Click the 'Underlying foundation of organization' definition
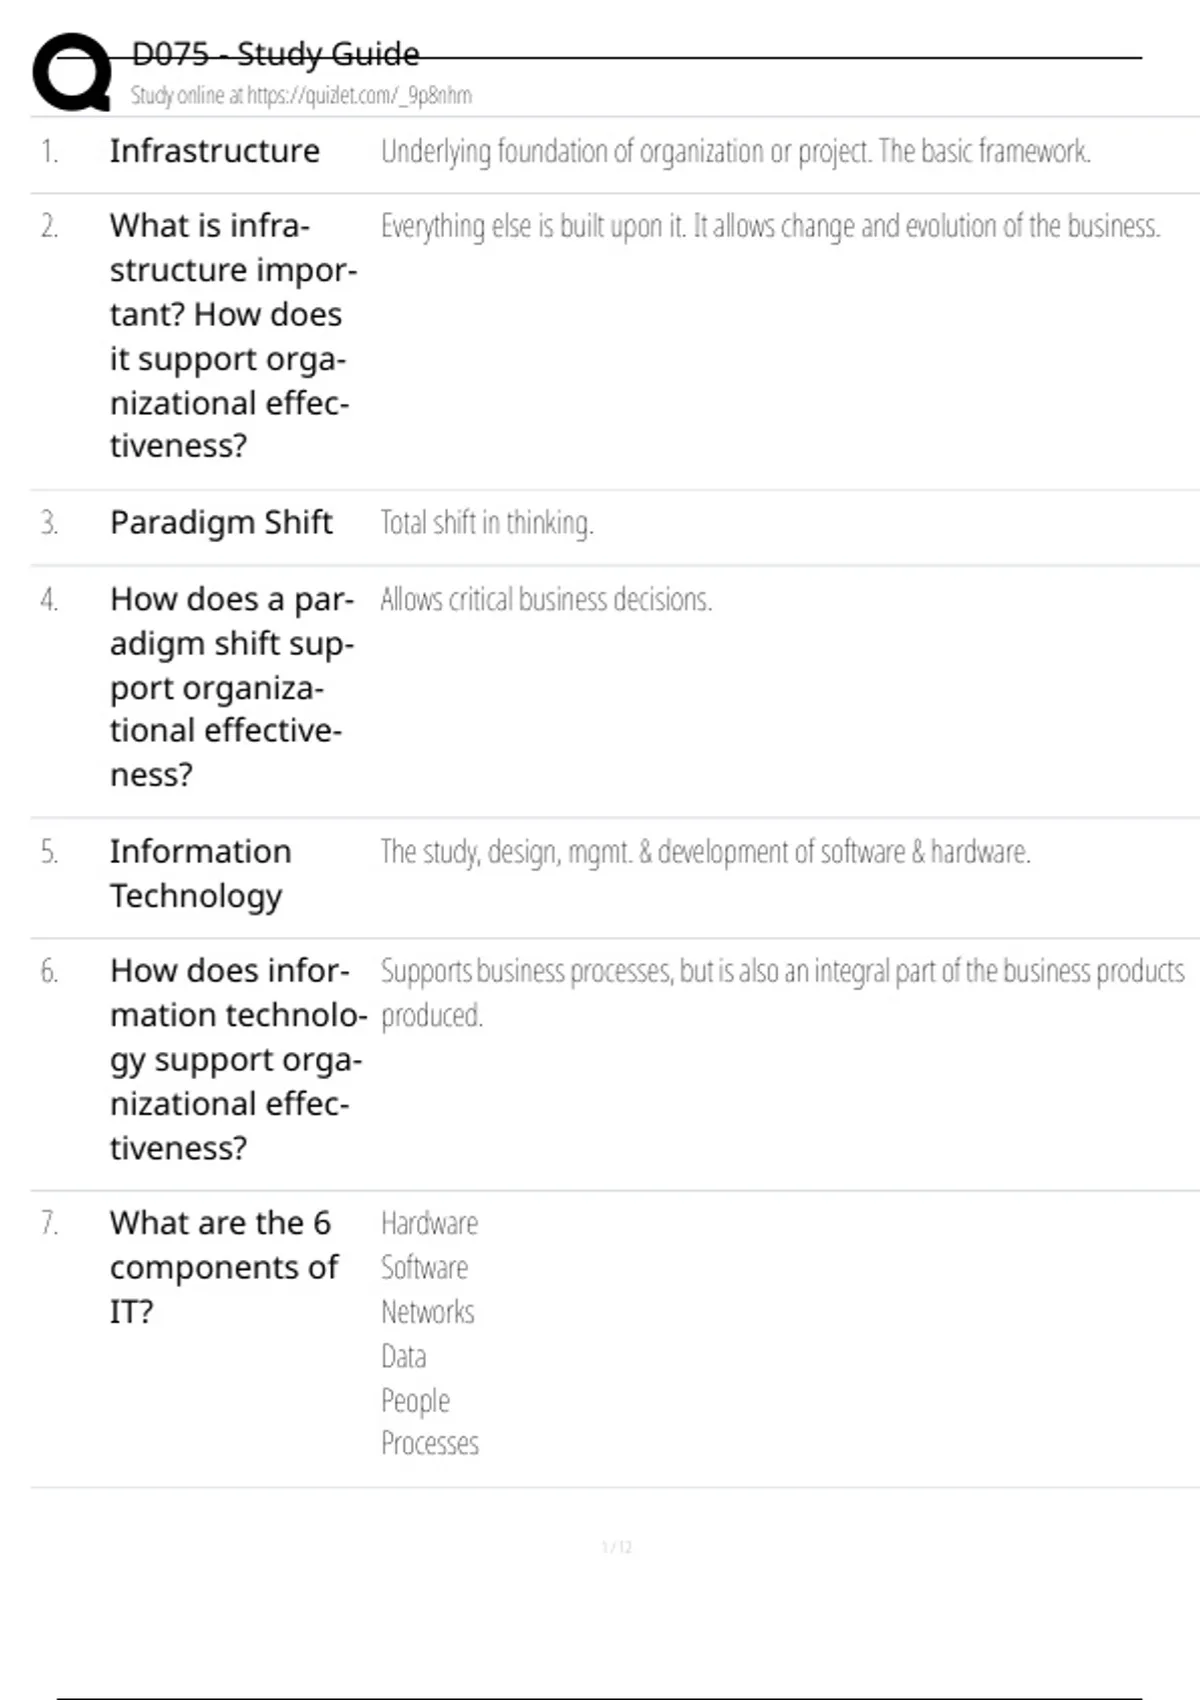 coord(735,151)
